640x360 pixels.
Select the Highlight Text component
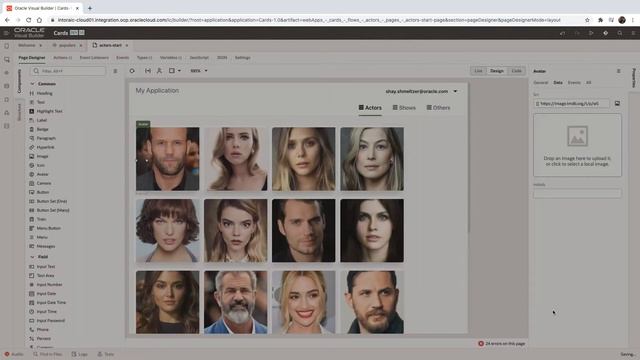point(46,111)
